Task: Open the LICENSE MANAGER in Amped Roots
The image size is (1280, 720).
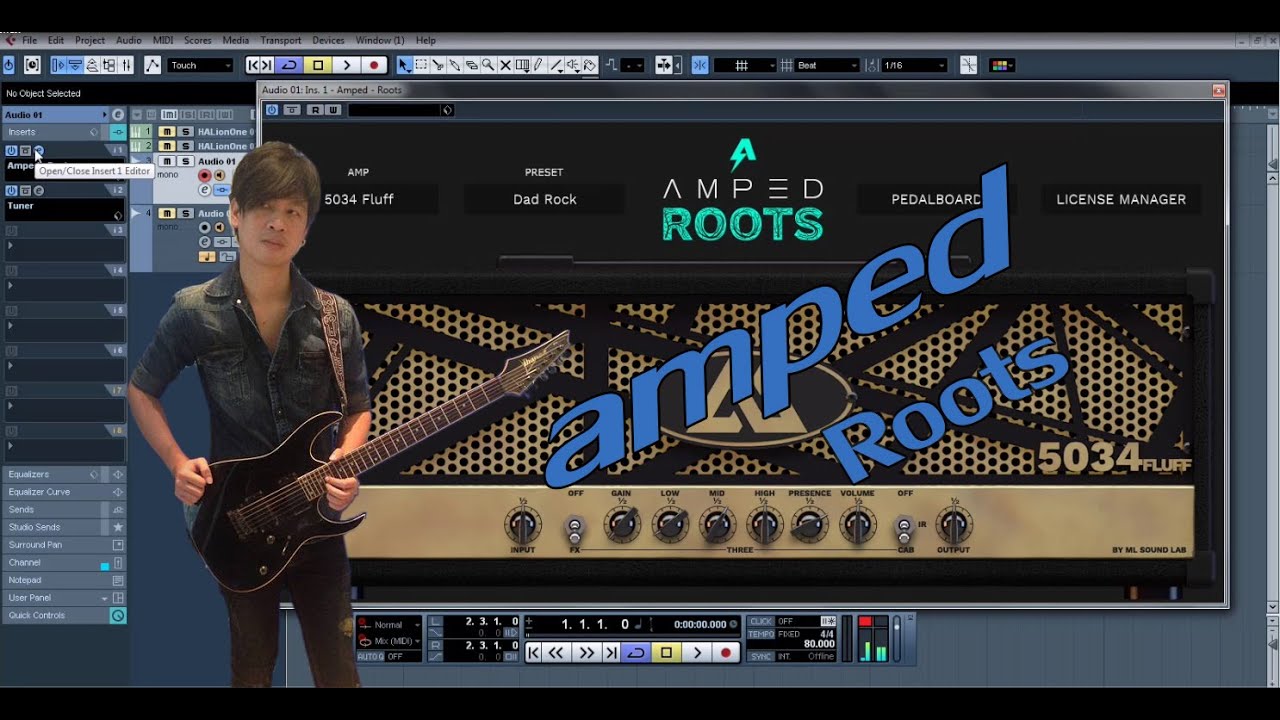Action: 1121,199
